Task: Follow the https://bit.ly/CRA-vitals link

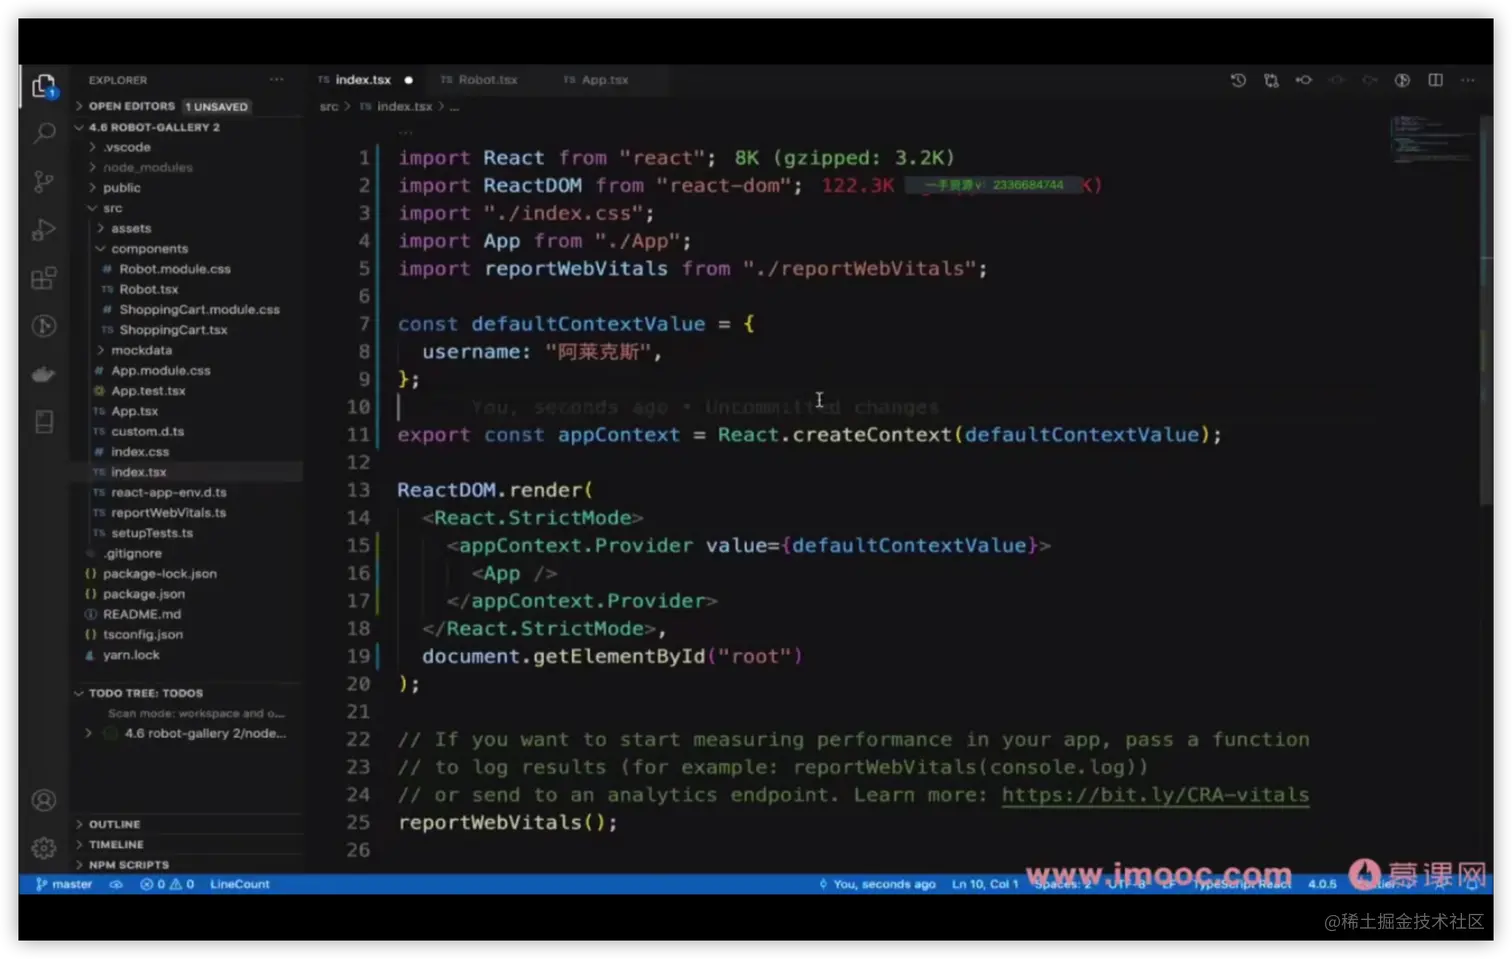Action: [x=1155, y=795]
